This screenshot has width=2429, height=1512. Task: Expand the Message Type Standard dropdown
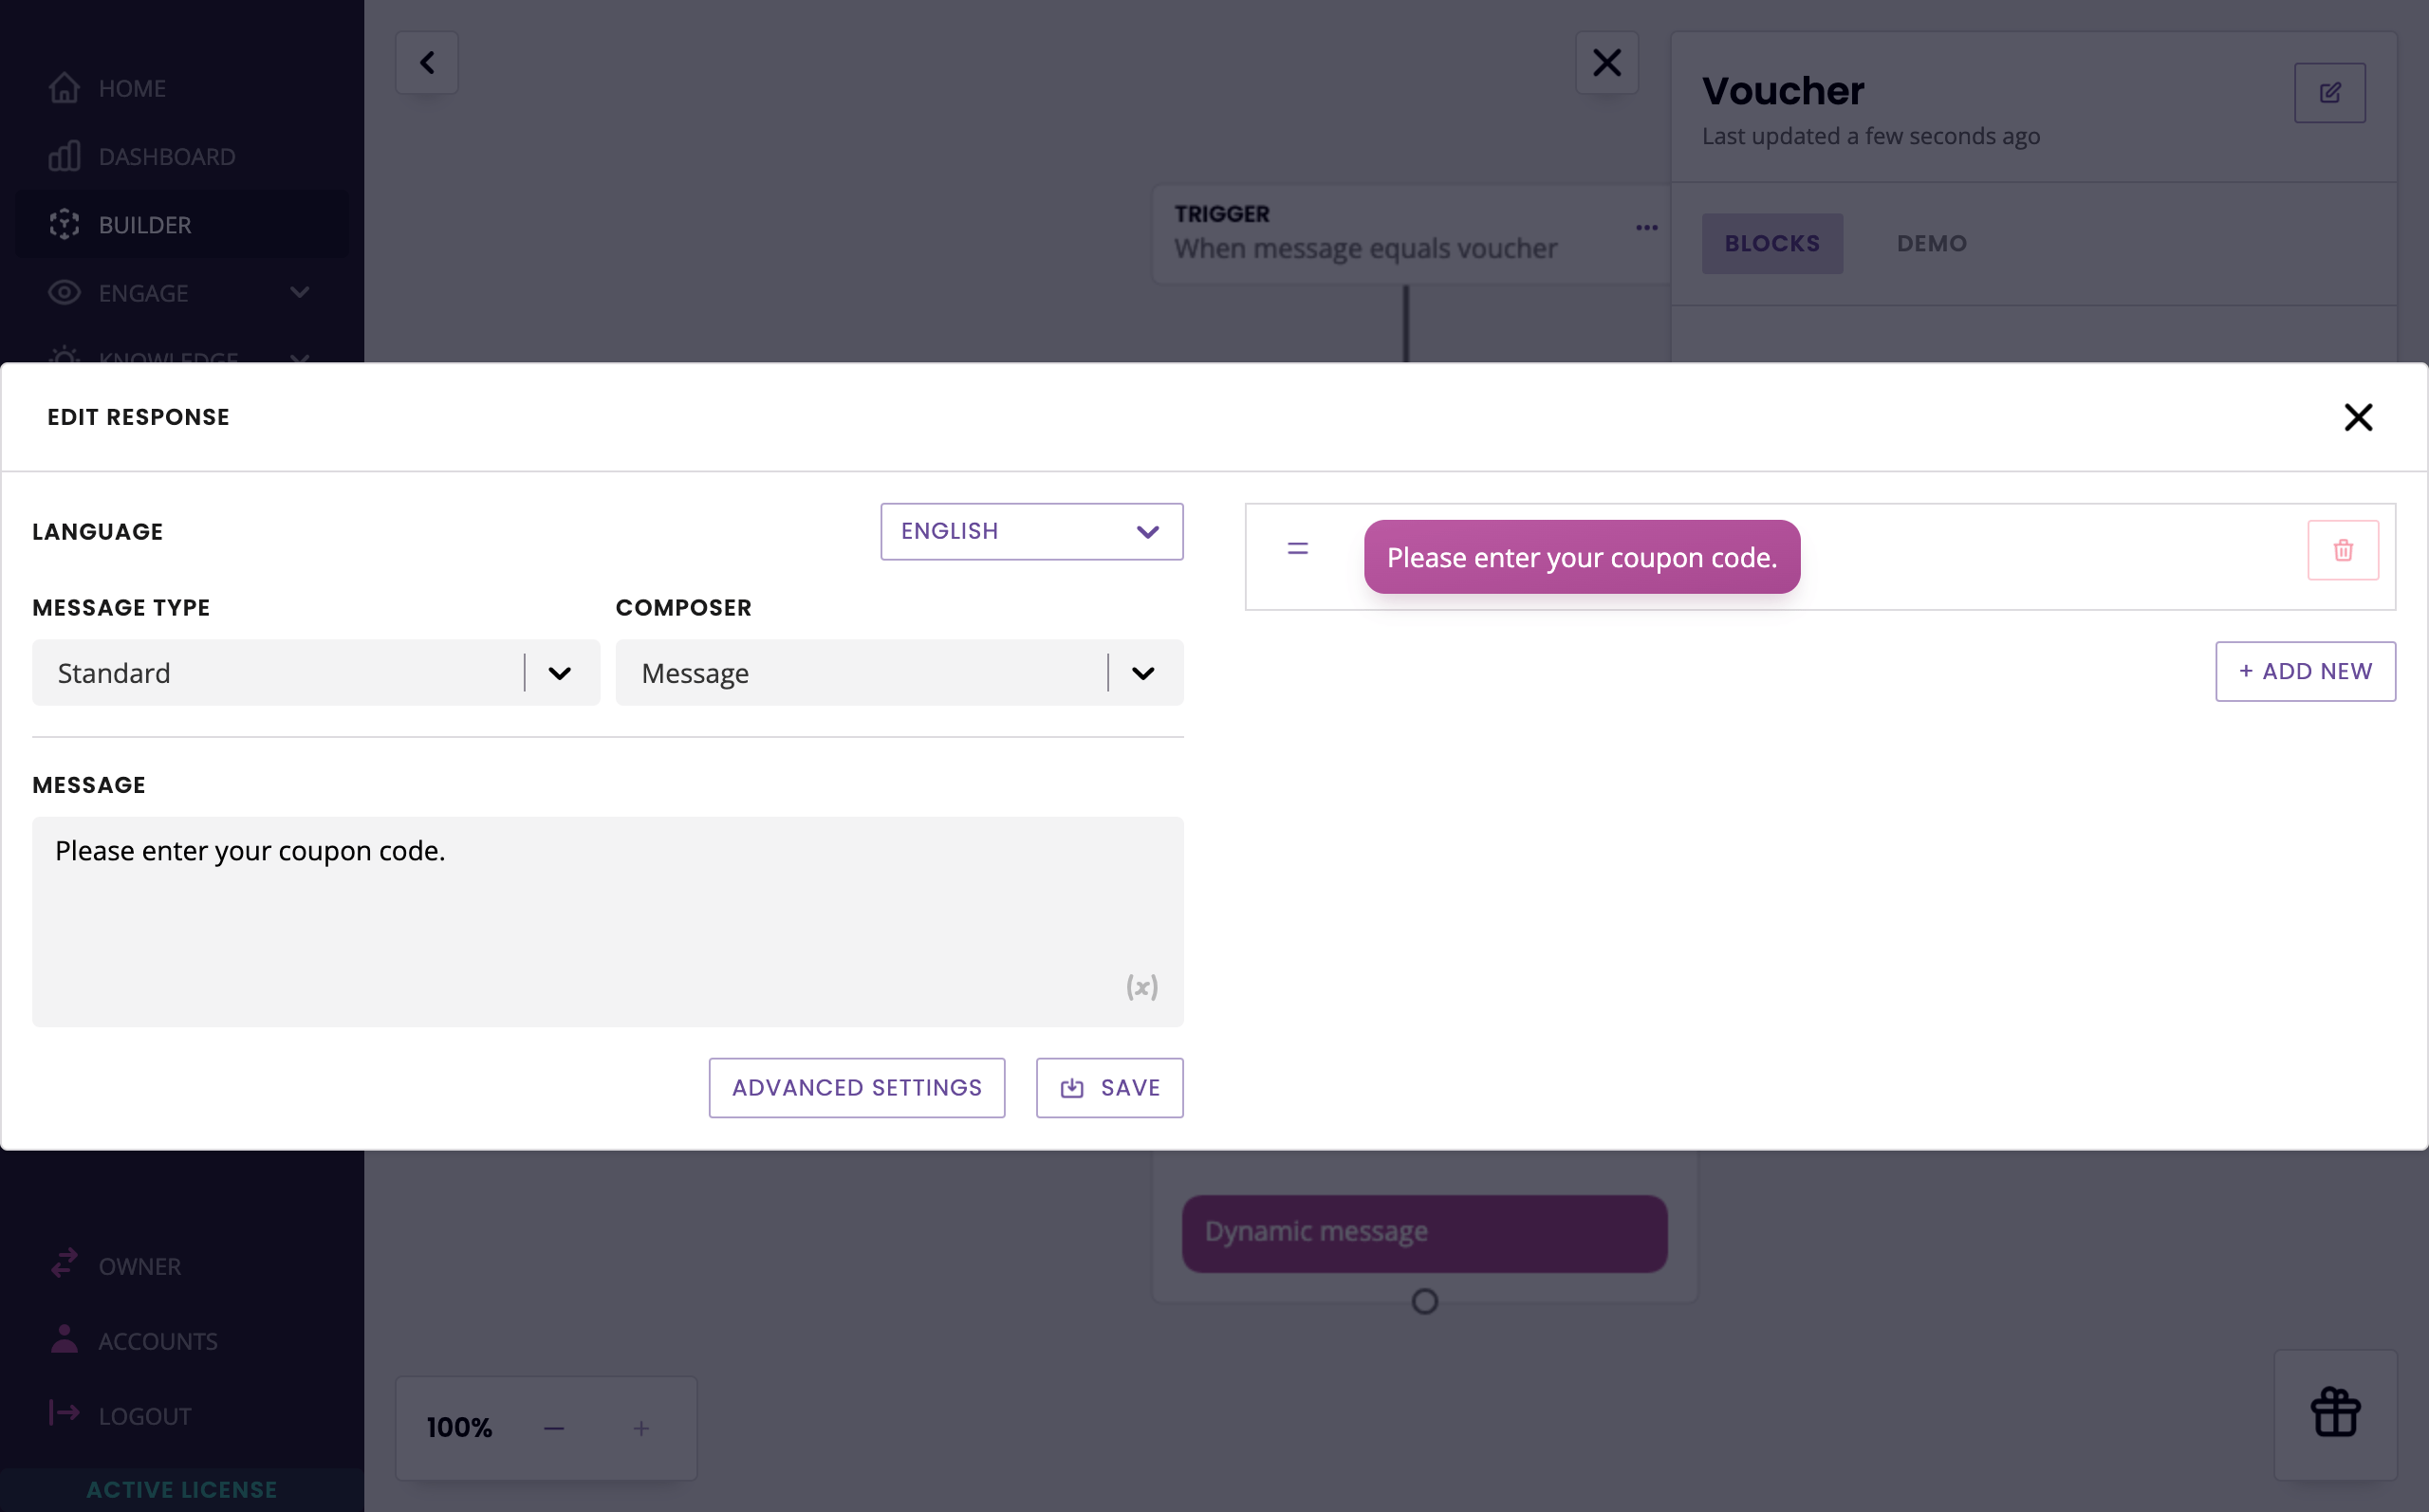pyautogui.click(x=316, y=673)
